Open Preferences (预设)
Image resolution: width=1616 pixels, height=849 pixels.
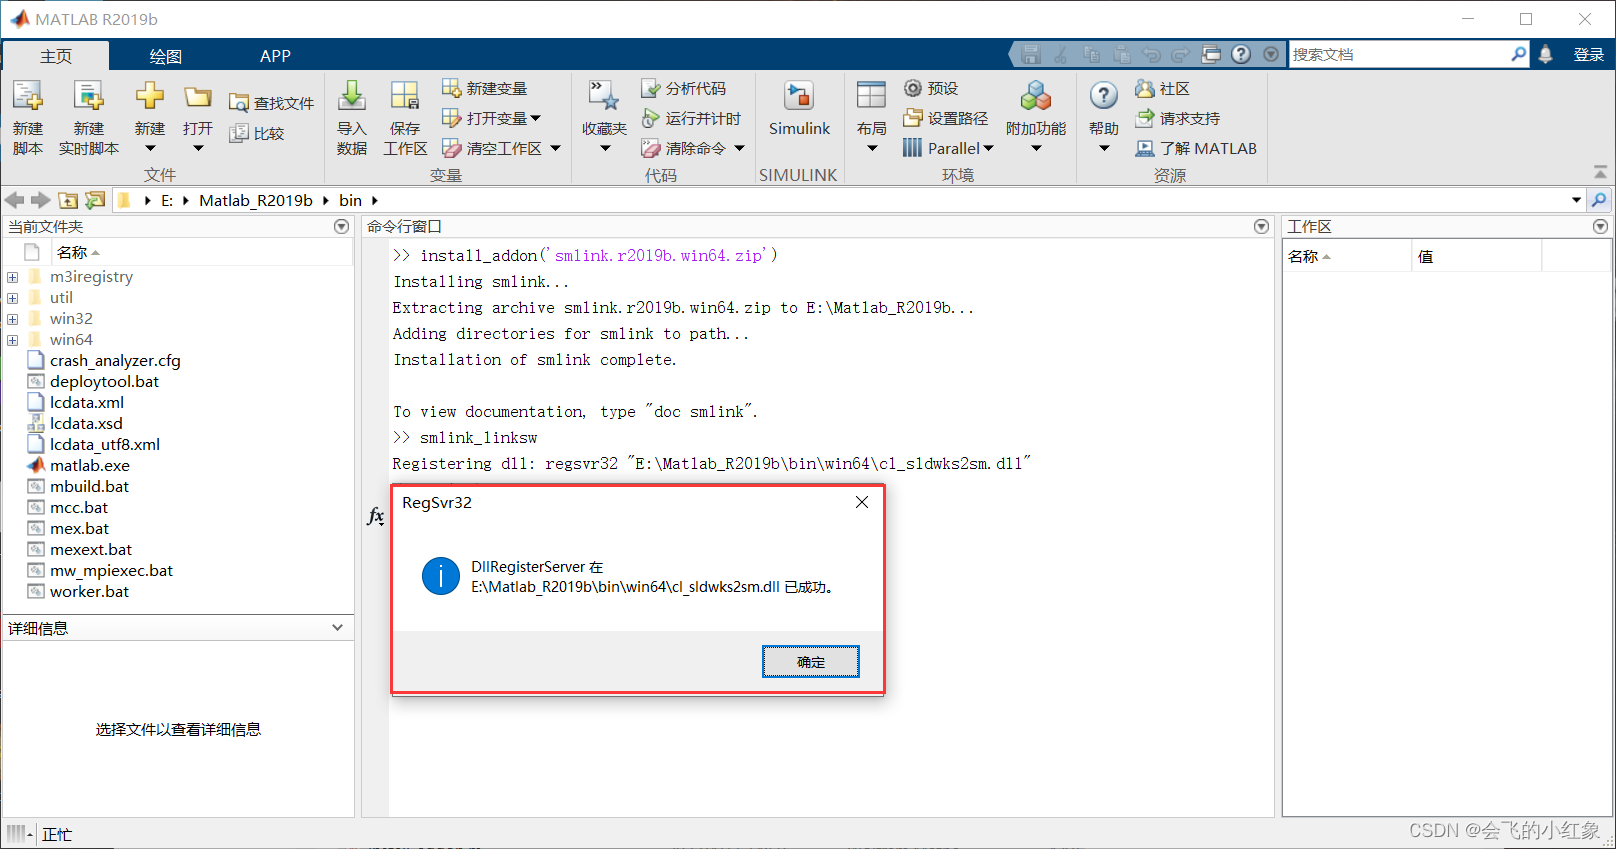[x=931, y=88]
